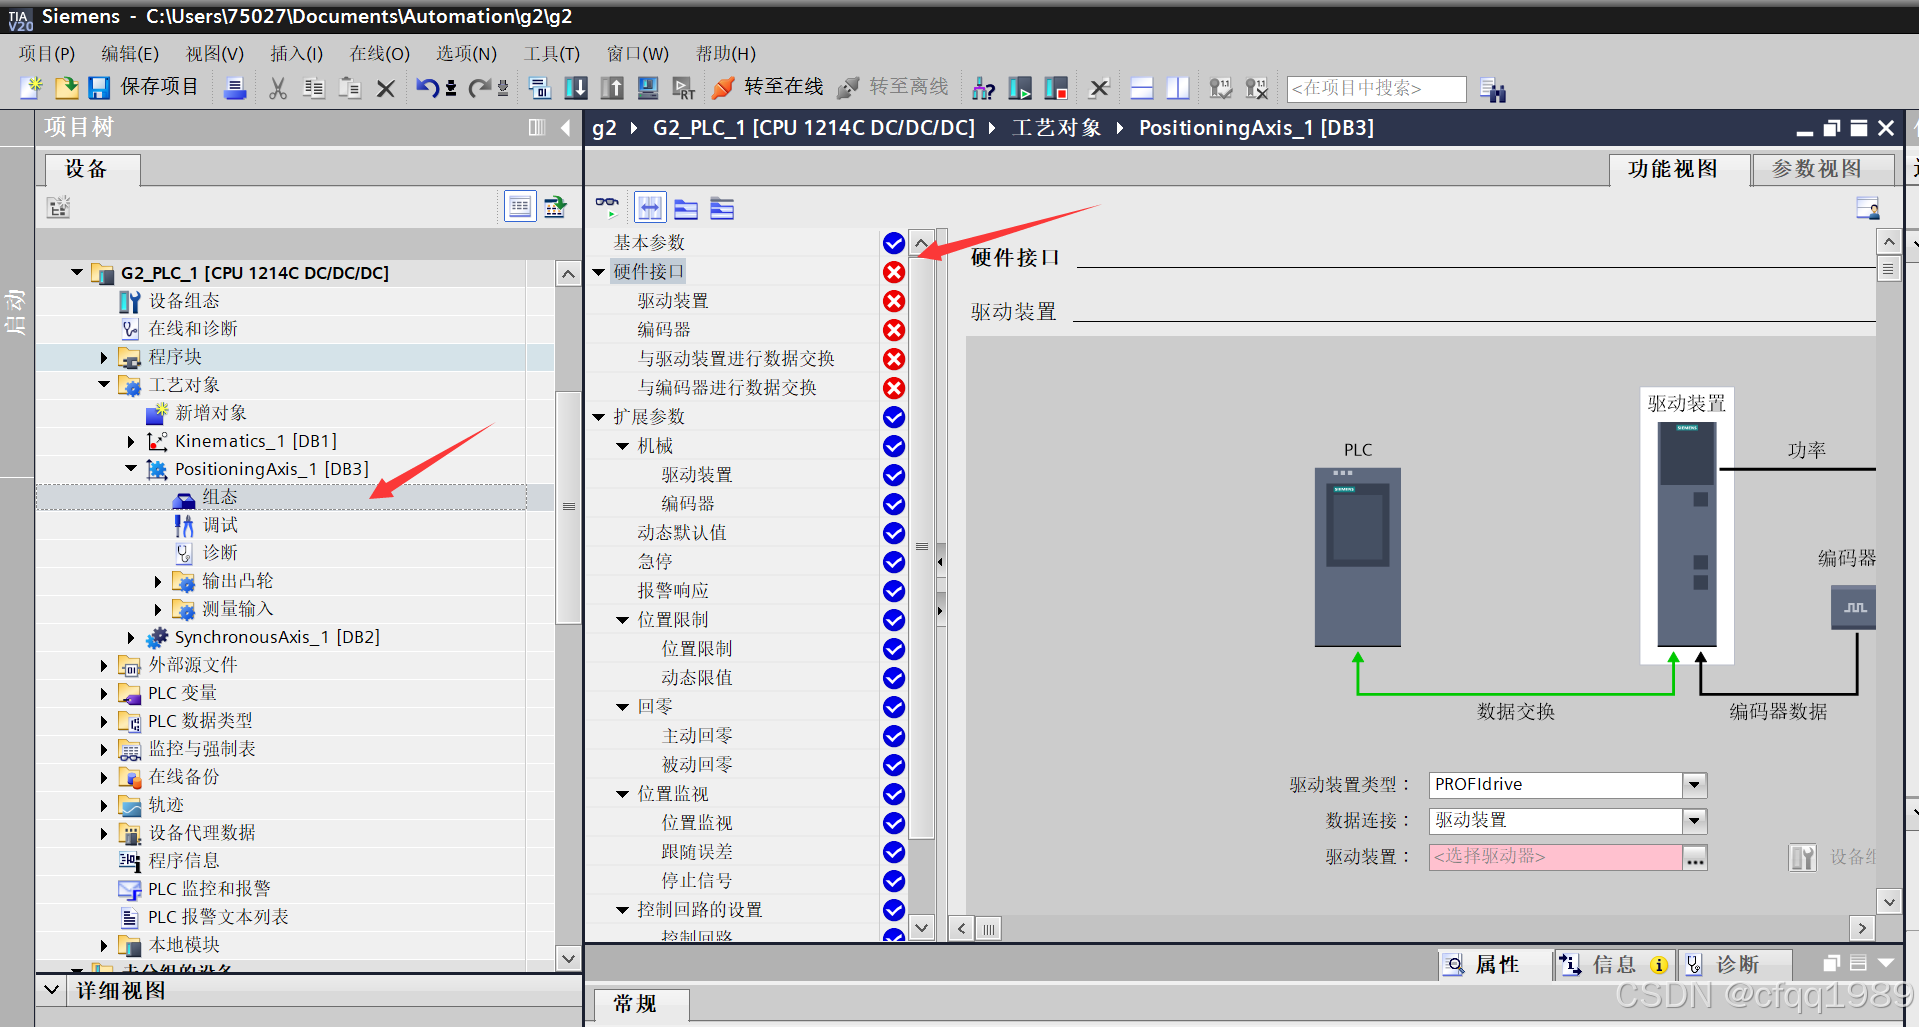Click the stop CPU icon
Screen dimensions: 1919x1027
click(x=1056, y=88)
